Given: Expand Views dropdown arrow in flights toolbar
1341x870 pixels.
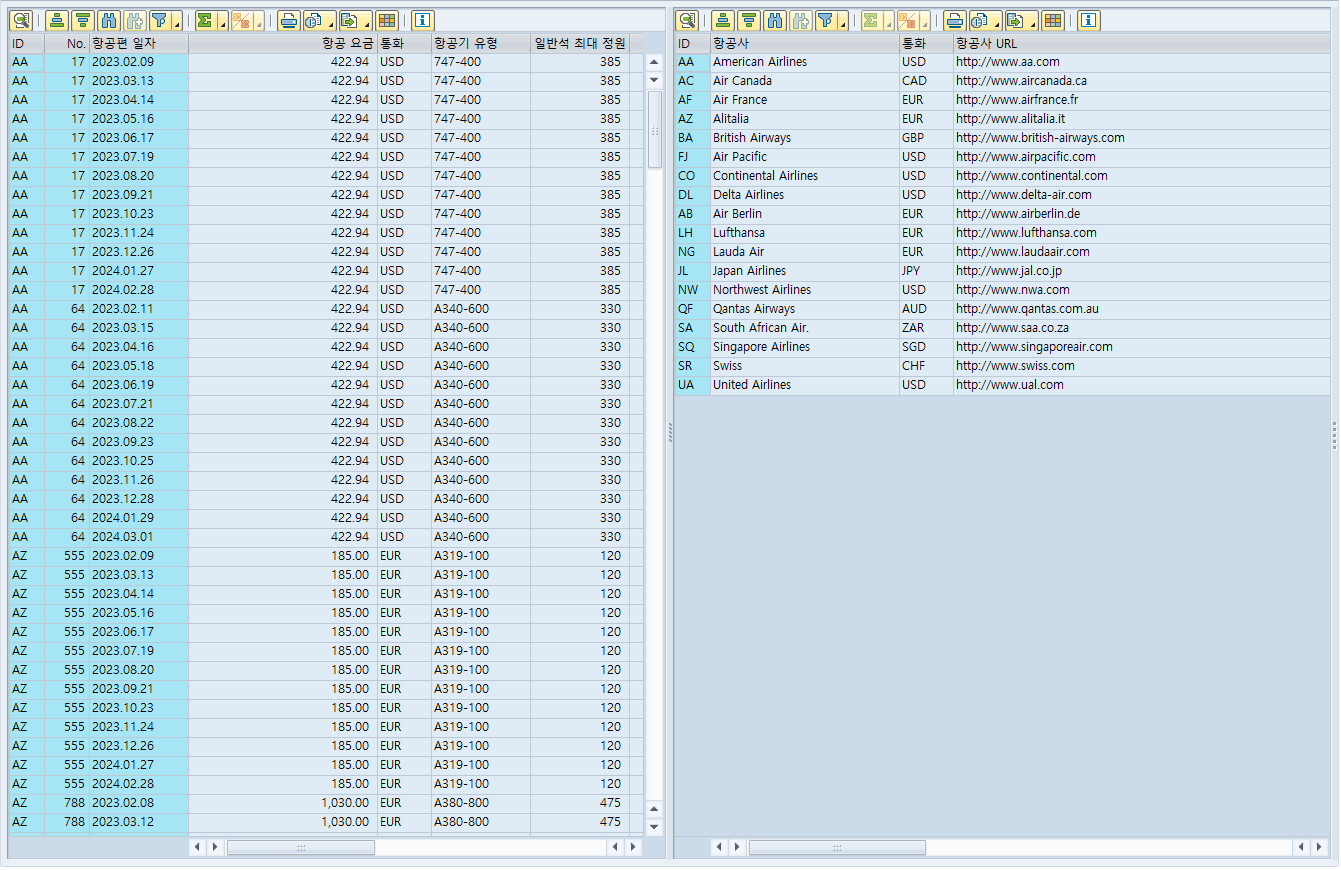Looking at the screenshot, I should pyautogui.click(x=331, y=20).
